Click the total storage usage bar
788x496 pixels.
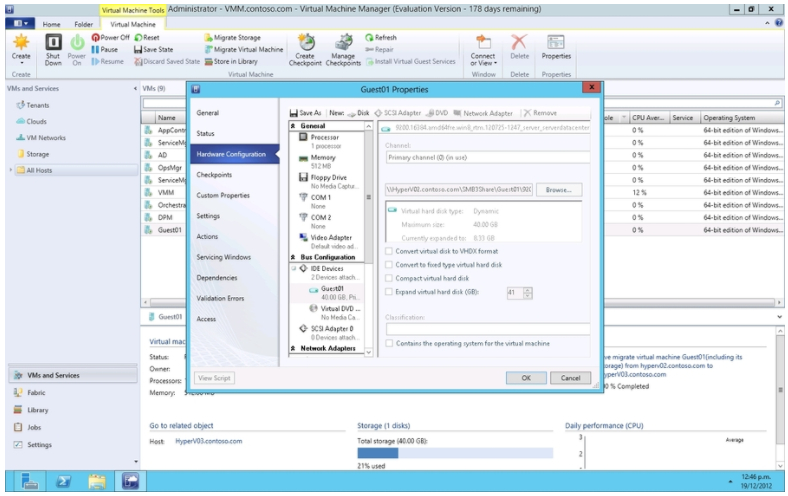click(455, 453)
